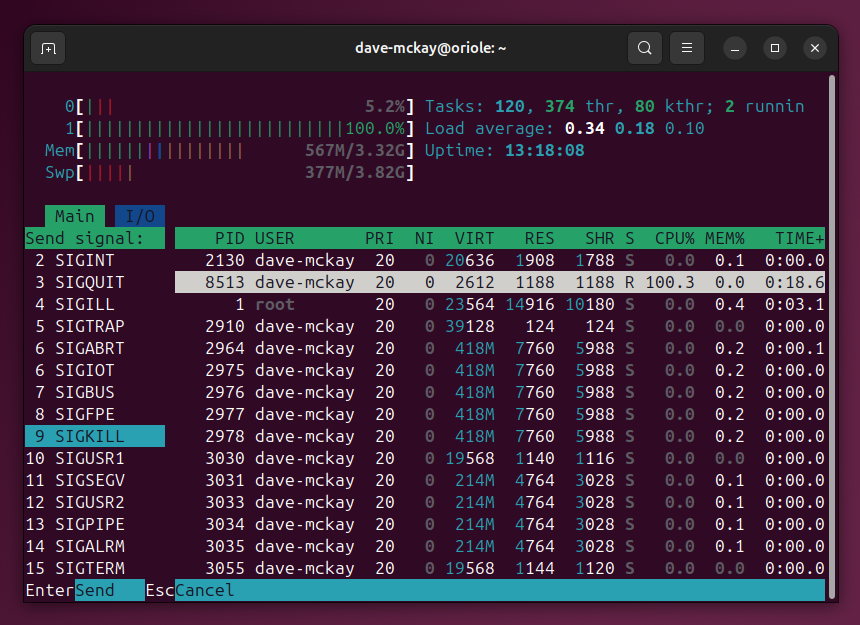The image size is (860, 625).
Task: Select process row with PID 2130
Action: [500, 260]
